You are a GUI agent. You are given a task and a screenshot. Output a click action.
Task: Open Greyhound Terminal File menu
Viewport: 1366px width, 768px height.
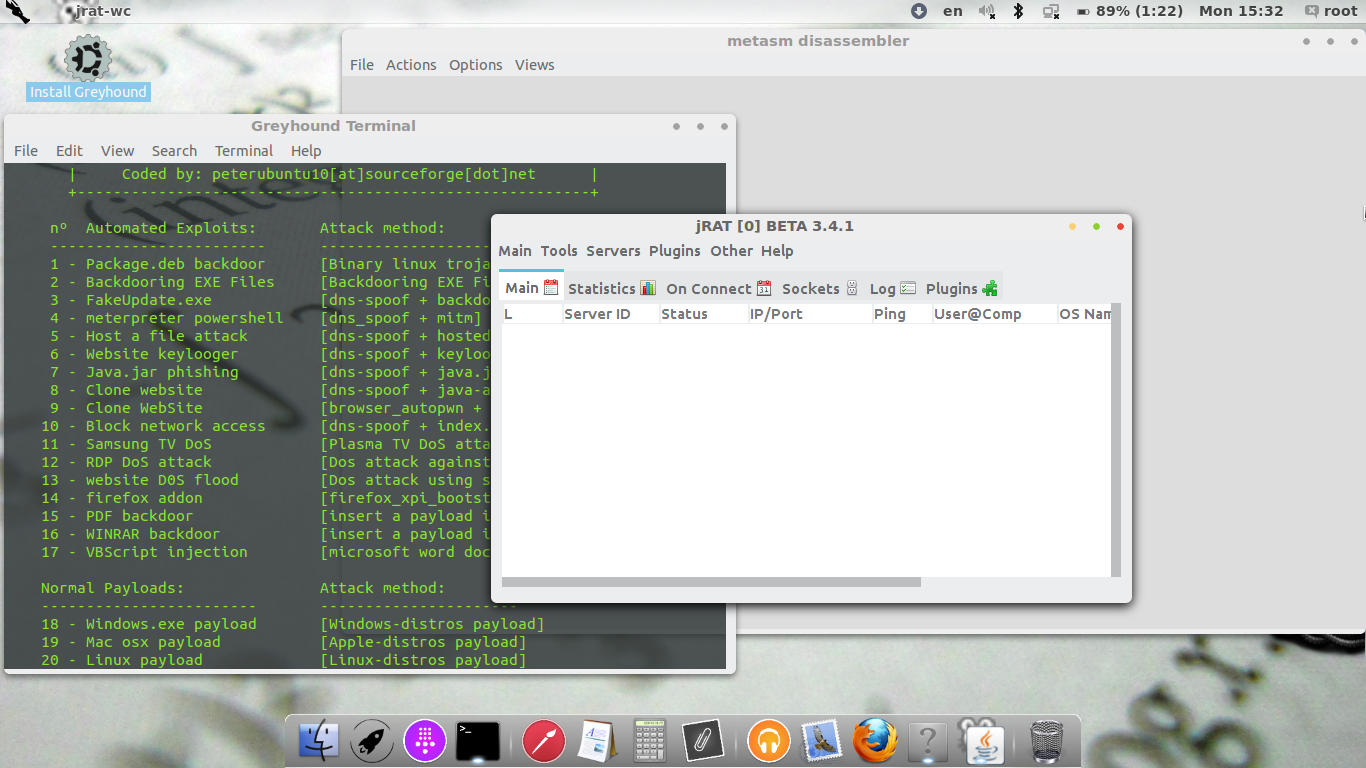coord(26,151)
